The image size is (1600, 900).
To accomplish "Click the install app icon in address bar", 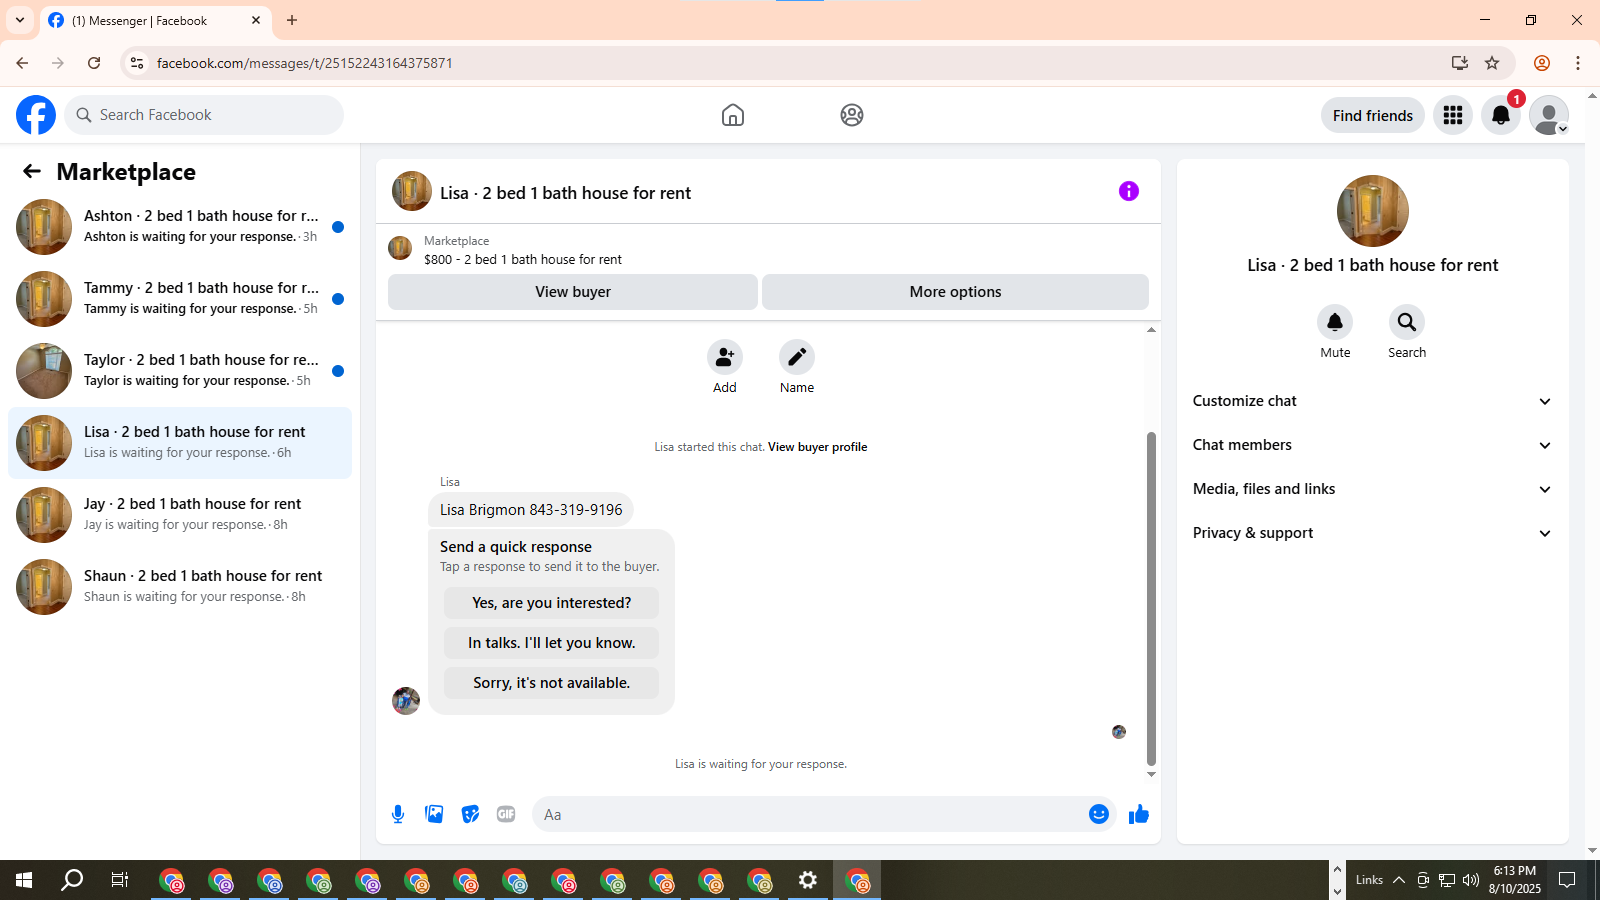I will [x=1460, y=63].
